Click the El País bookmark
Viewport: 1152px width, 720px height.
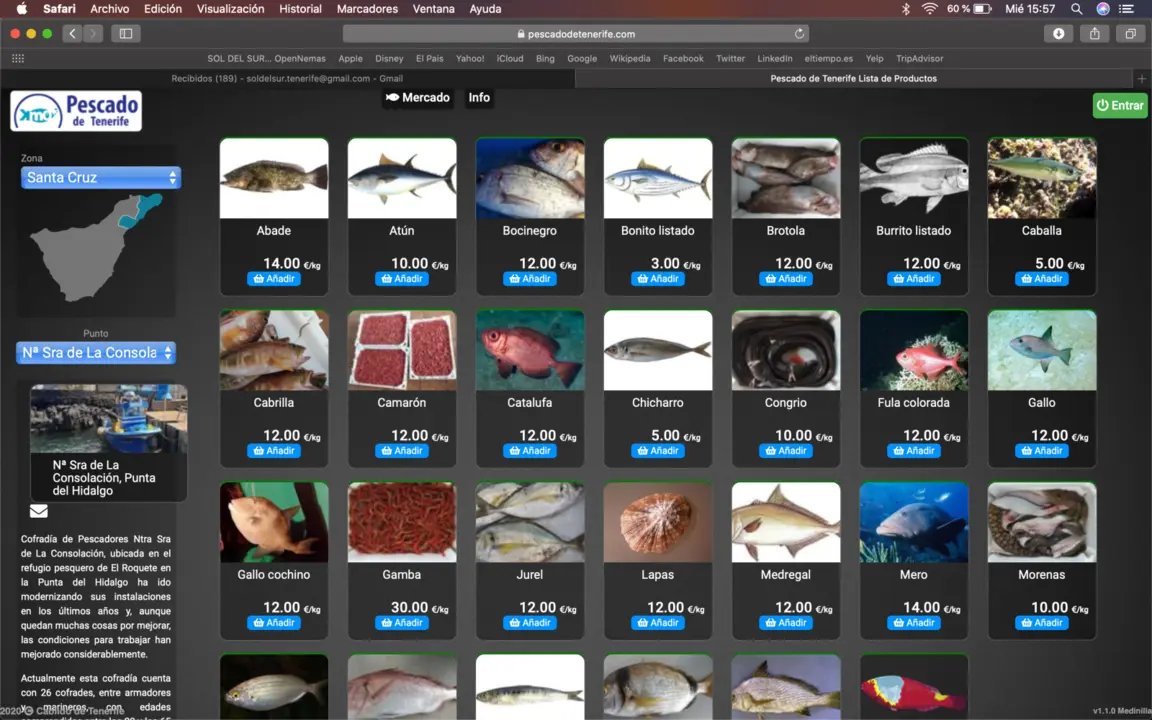(430, 59)
